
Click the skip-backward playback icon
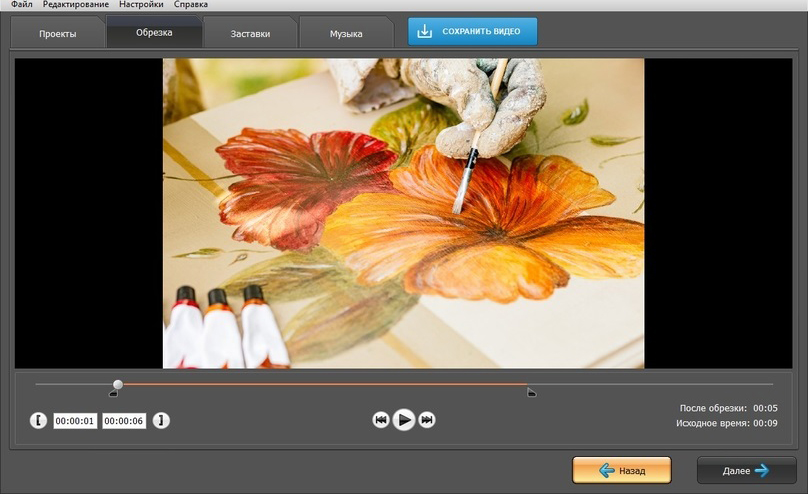click(x=380, y=420)
